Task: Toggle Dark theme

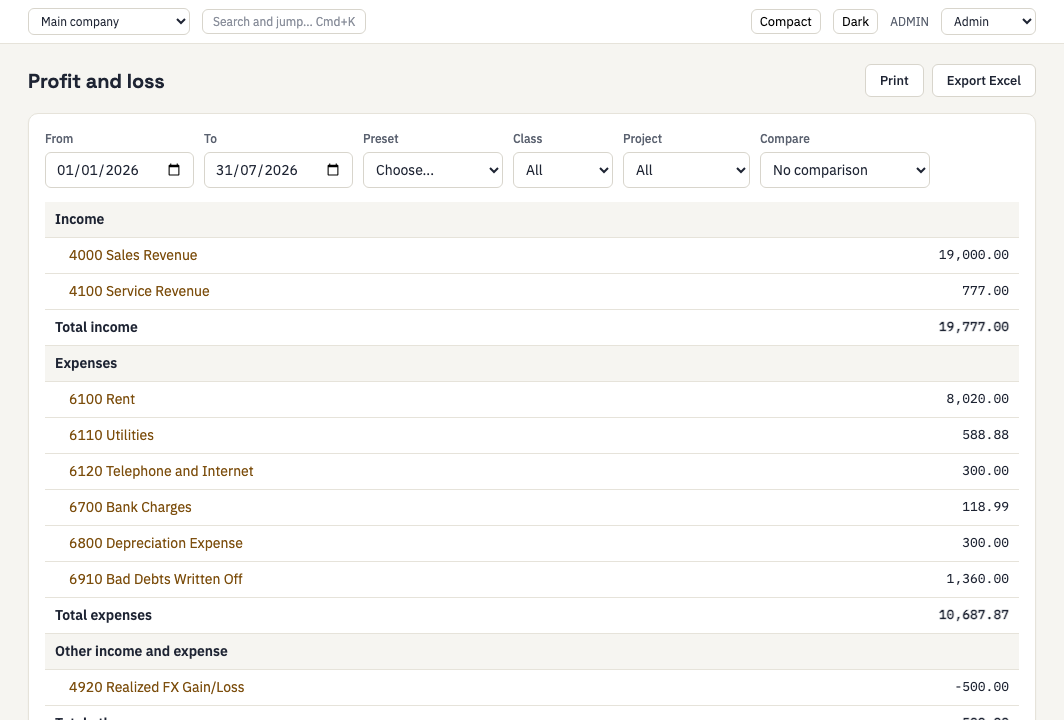Action: coord(855,22)
